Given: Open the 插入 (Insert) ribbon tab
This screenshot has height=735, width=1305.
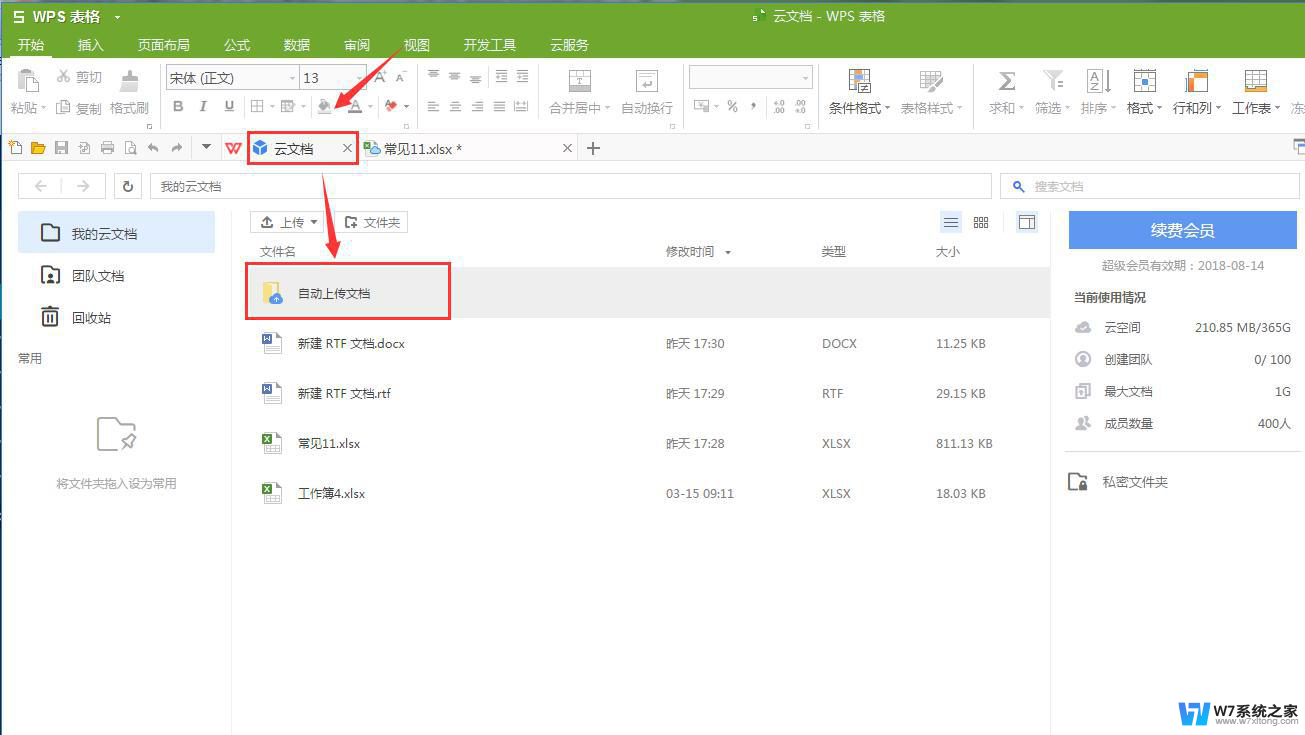Looking at the screenshot, I should point(91,45).
